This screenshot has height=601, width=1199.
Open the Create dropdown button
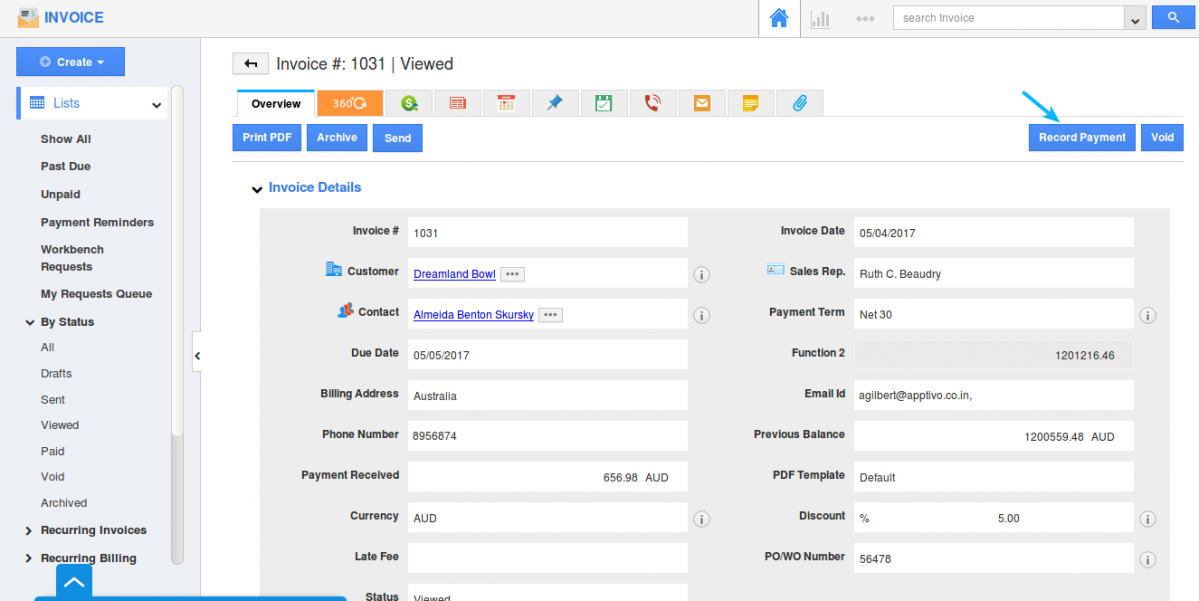[70, 62]
